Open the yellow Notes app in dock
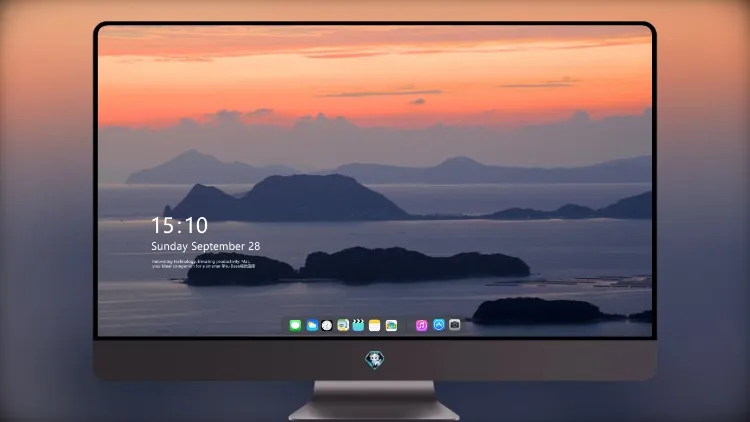Viewport: 750px width, 422px height. [375, 326]
